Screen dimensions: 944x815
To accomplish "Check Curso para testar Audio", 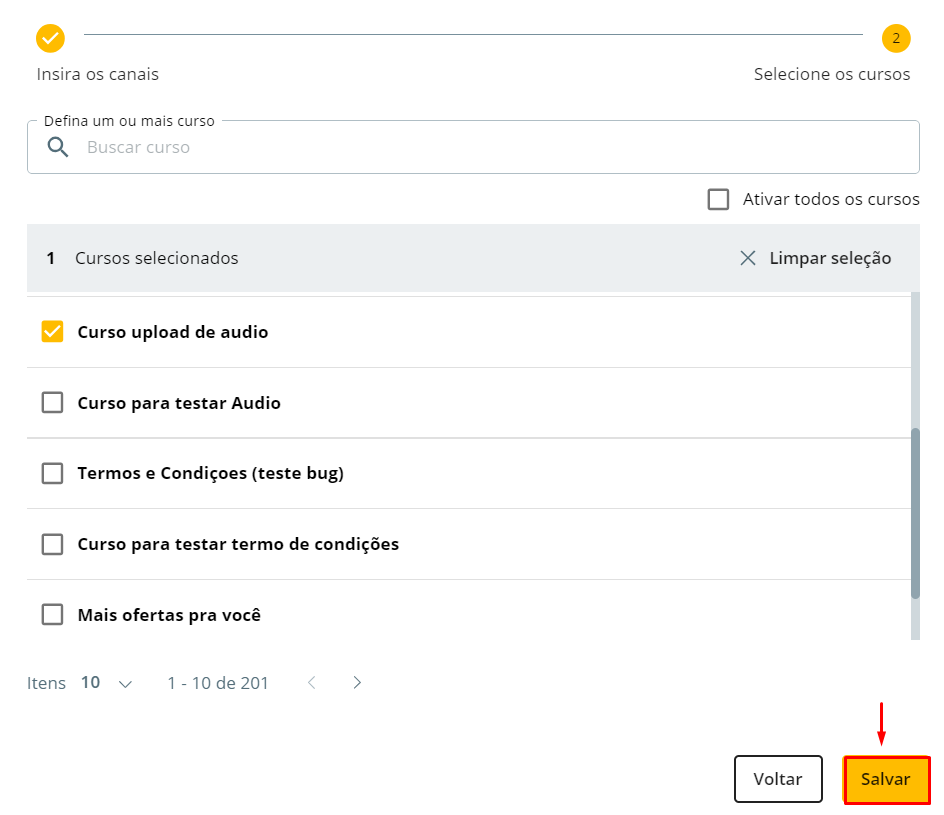I will [52, 403].
